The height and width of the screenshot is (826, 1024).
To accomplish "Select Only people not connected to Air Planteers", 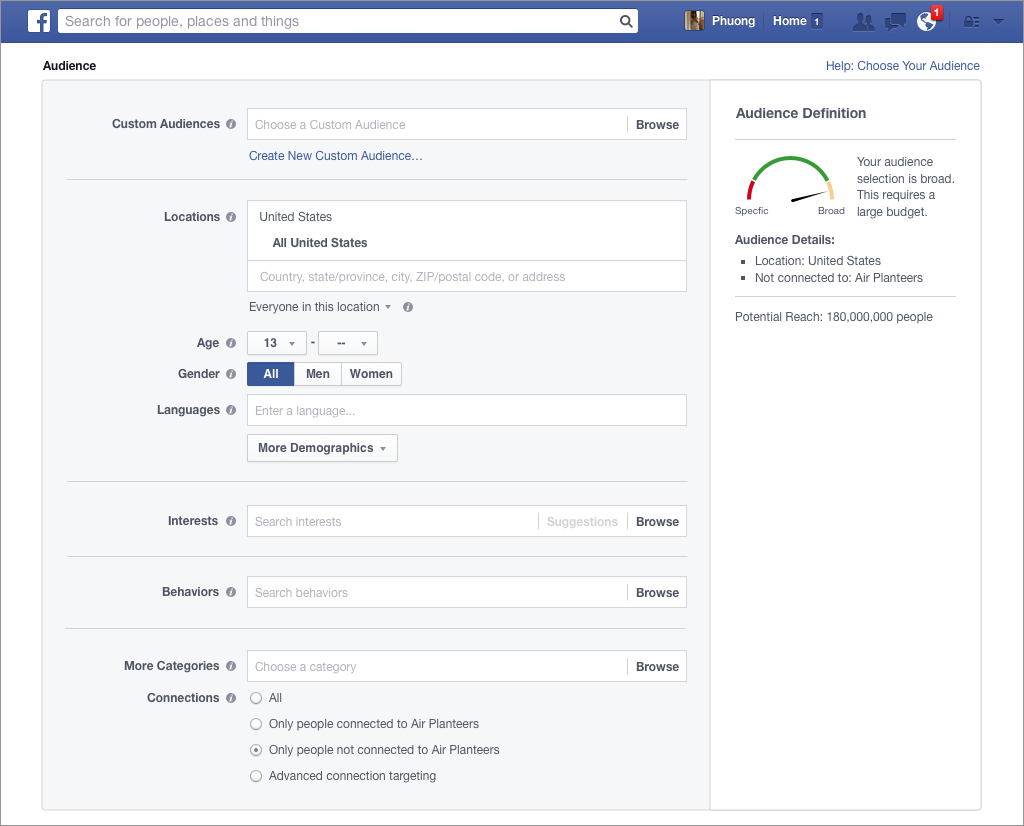I will [x=256, y=750].
